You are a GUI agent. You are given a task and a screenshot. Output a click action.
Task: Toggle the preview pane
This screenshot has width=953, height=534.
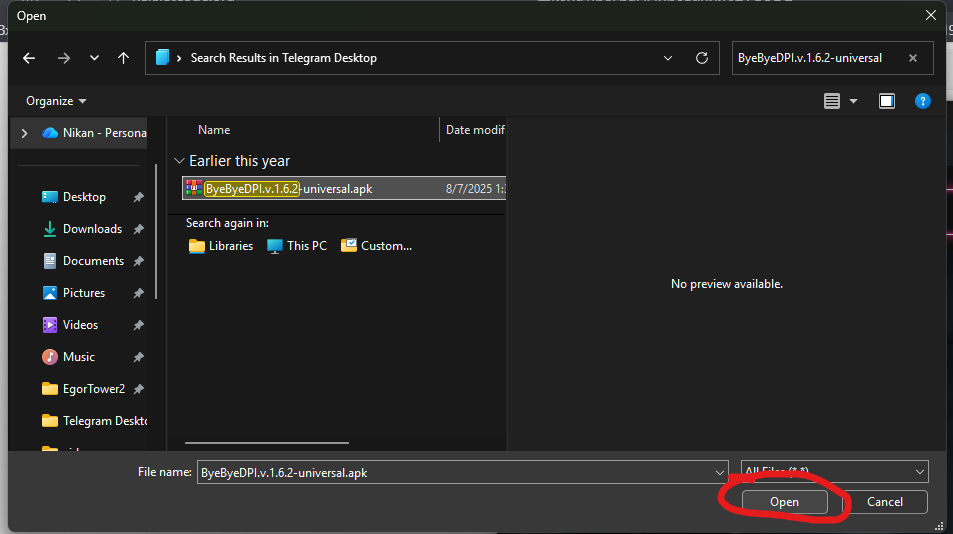[x=887, y=101]
